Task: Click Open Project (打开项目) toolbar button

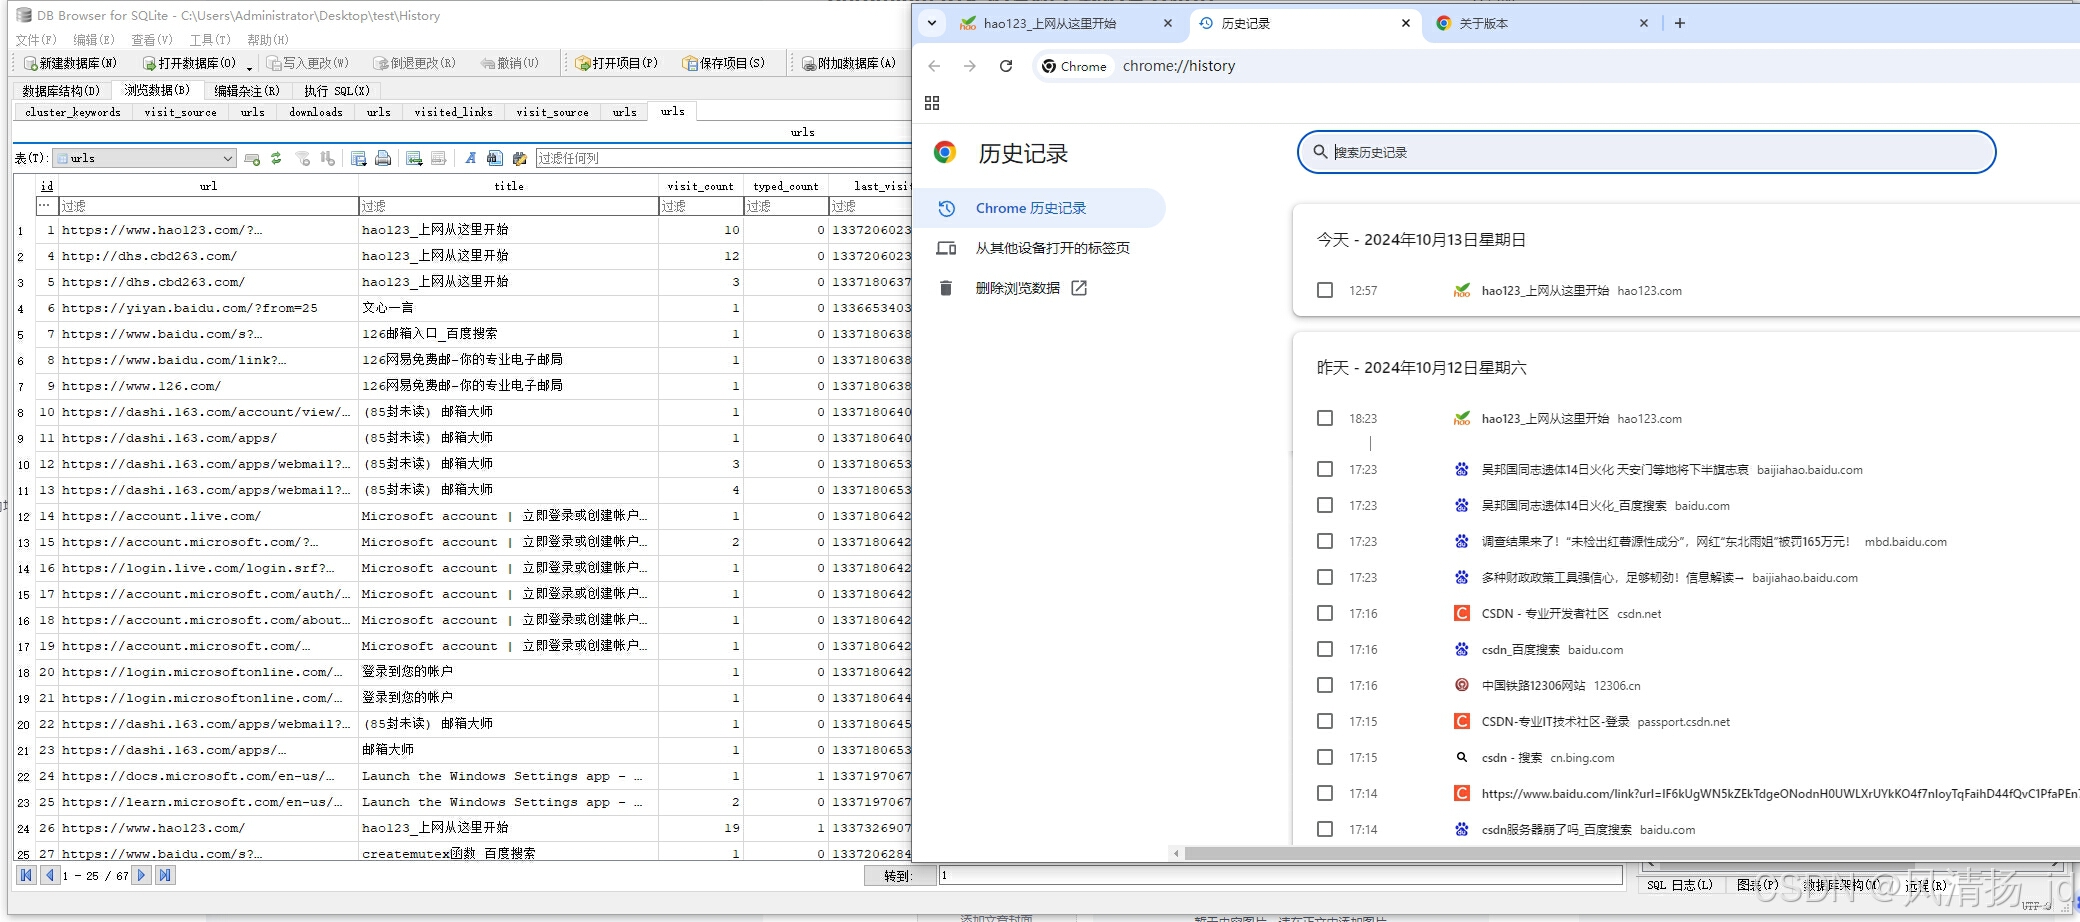Action: coord(617,63)
